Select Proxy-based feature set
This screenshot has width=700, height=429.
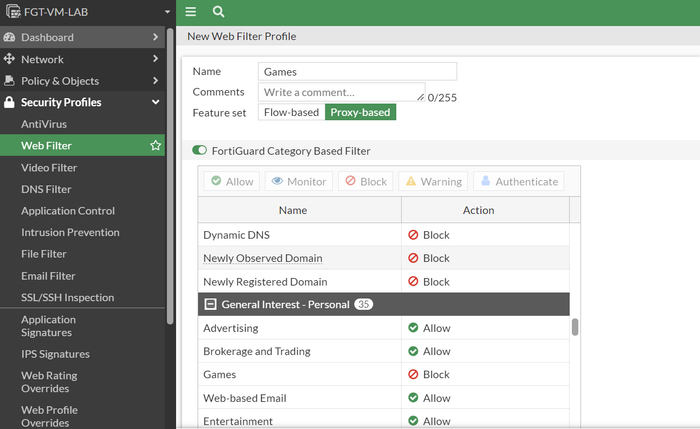pyautogui.click(x=360, y=112)
